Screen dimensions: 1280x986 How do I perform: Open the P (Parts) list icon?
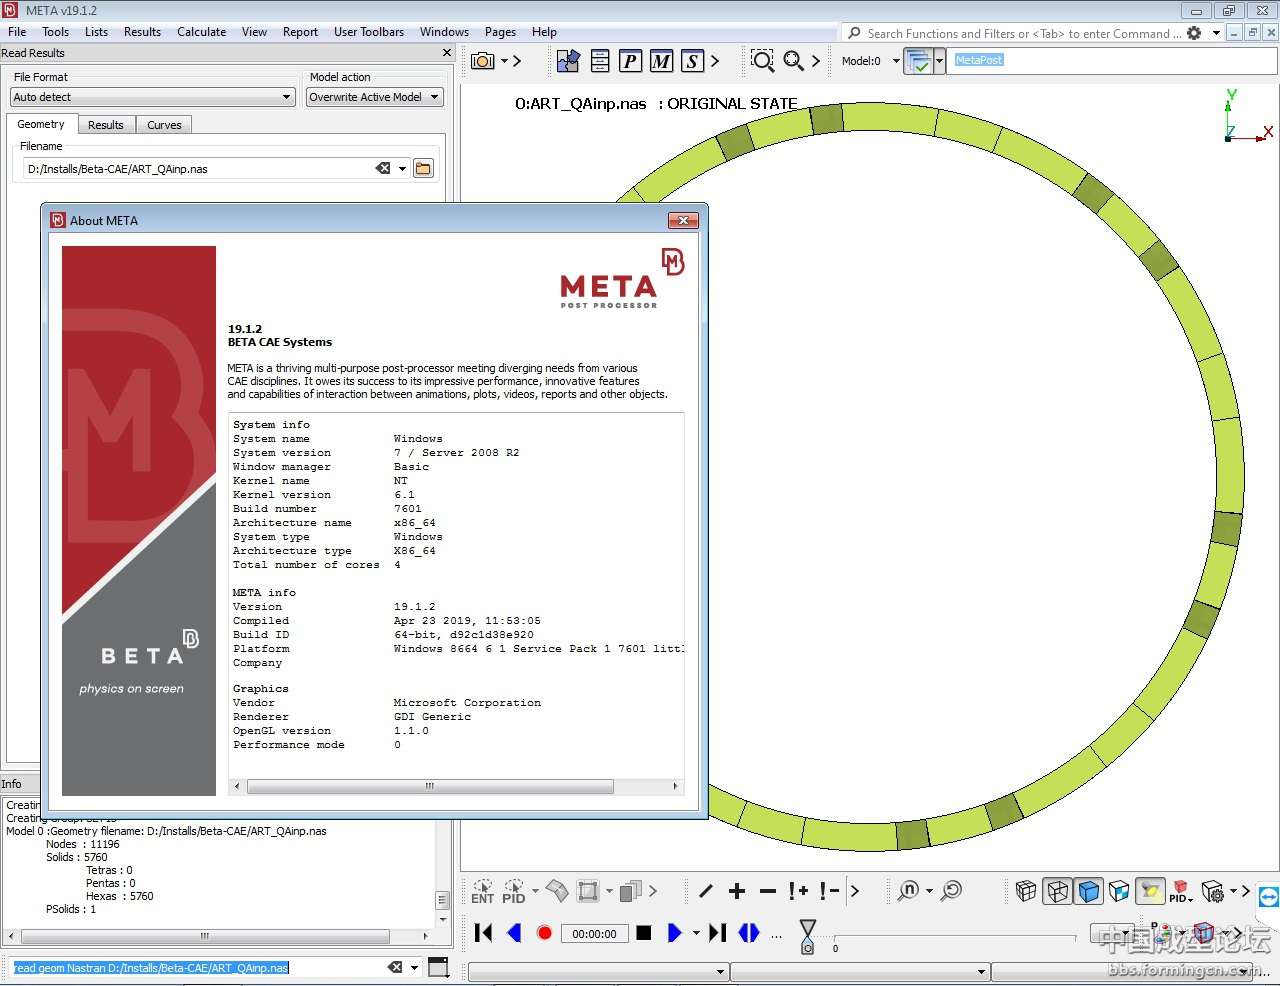coord(630,61)
